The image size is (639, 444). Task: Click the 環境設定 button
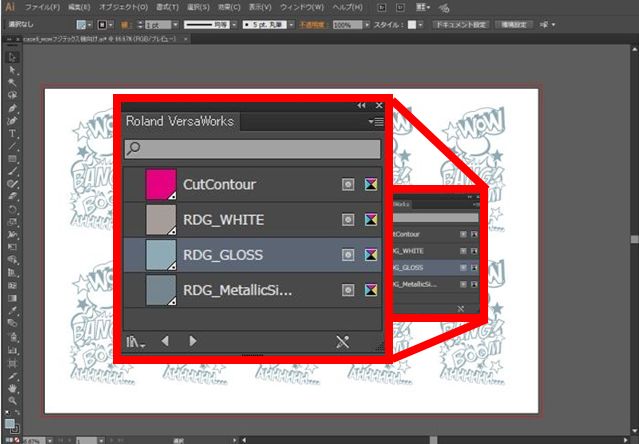coord(513,25)
